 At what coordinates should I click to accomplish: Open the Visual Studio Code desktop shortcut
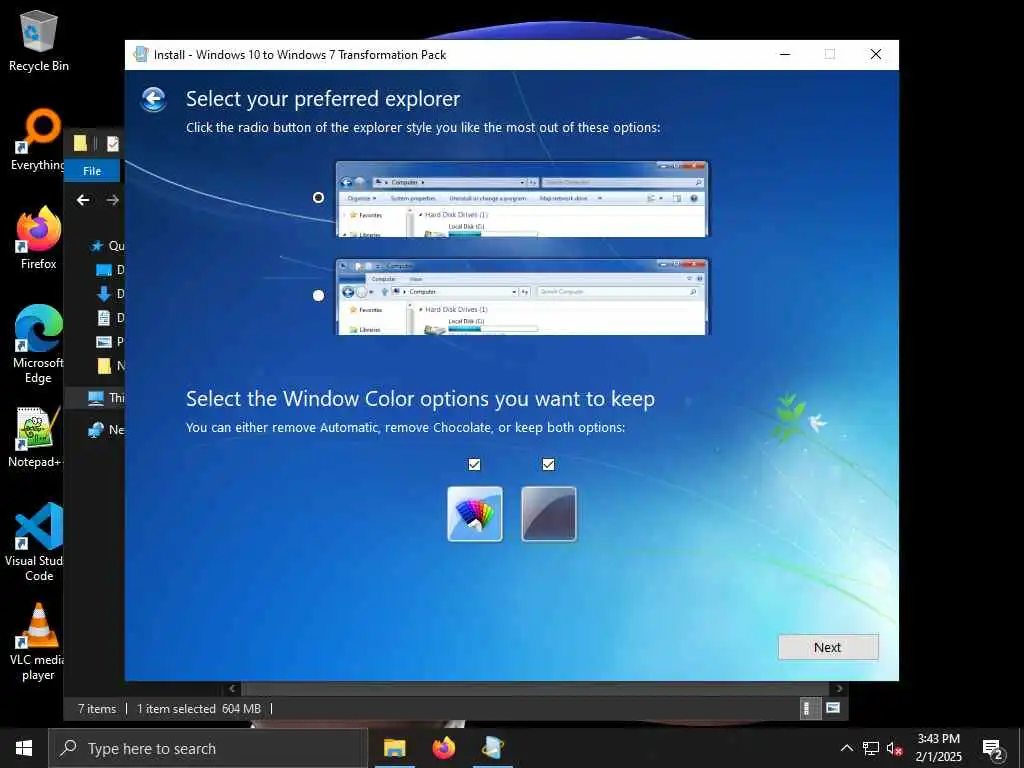click(35, 542)
